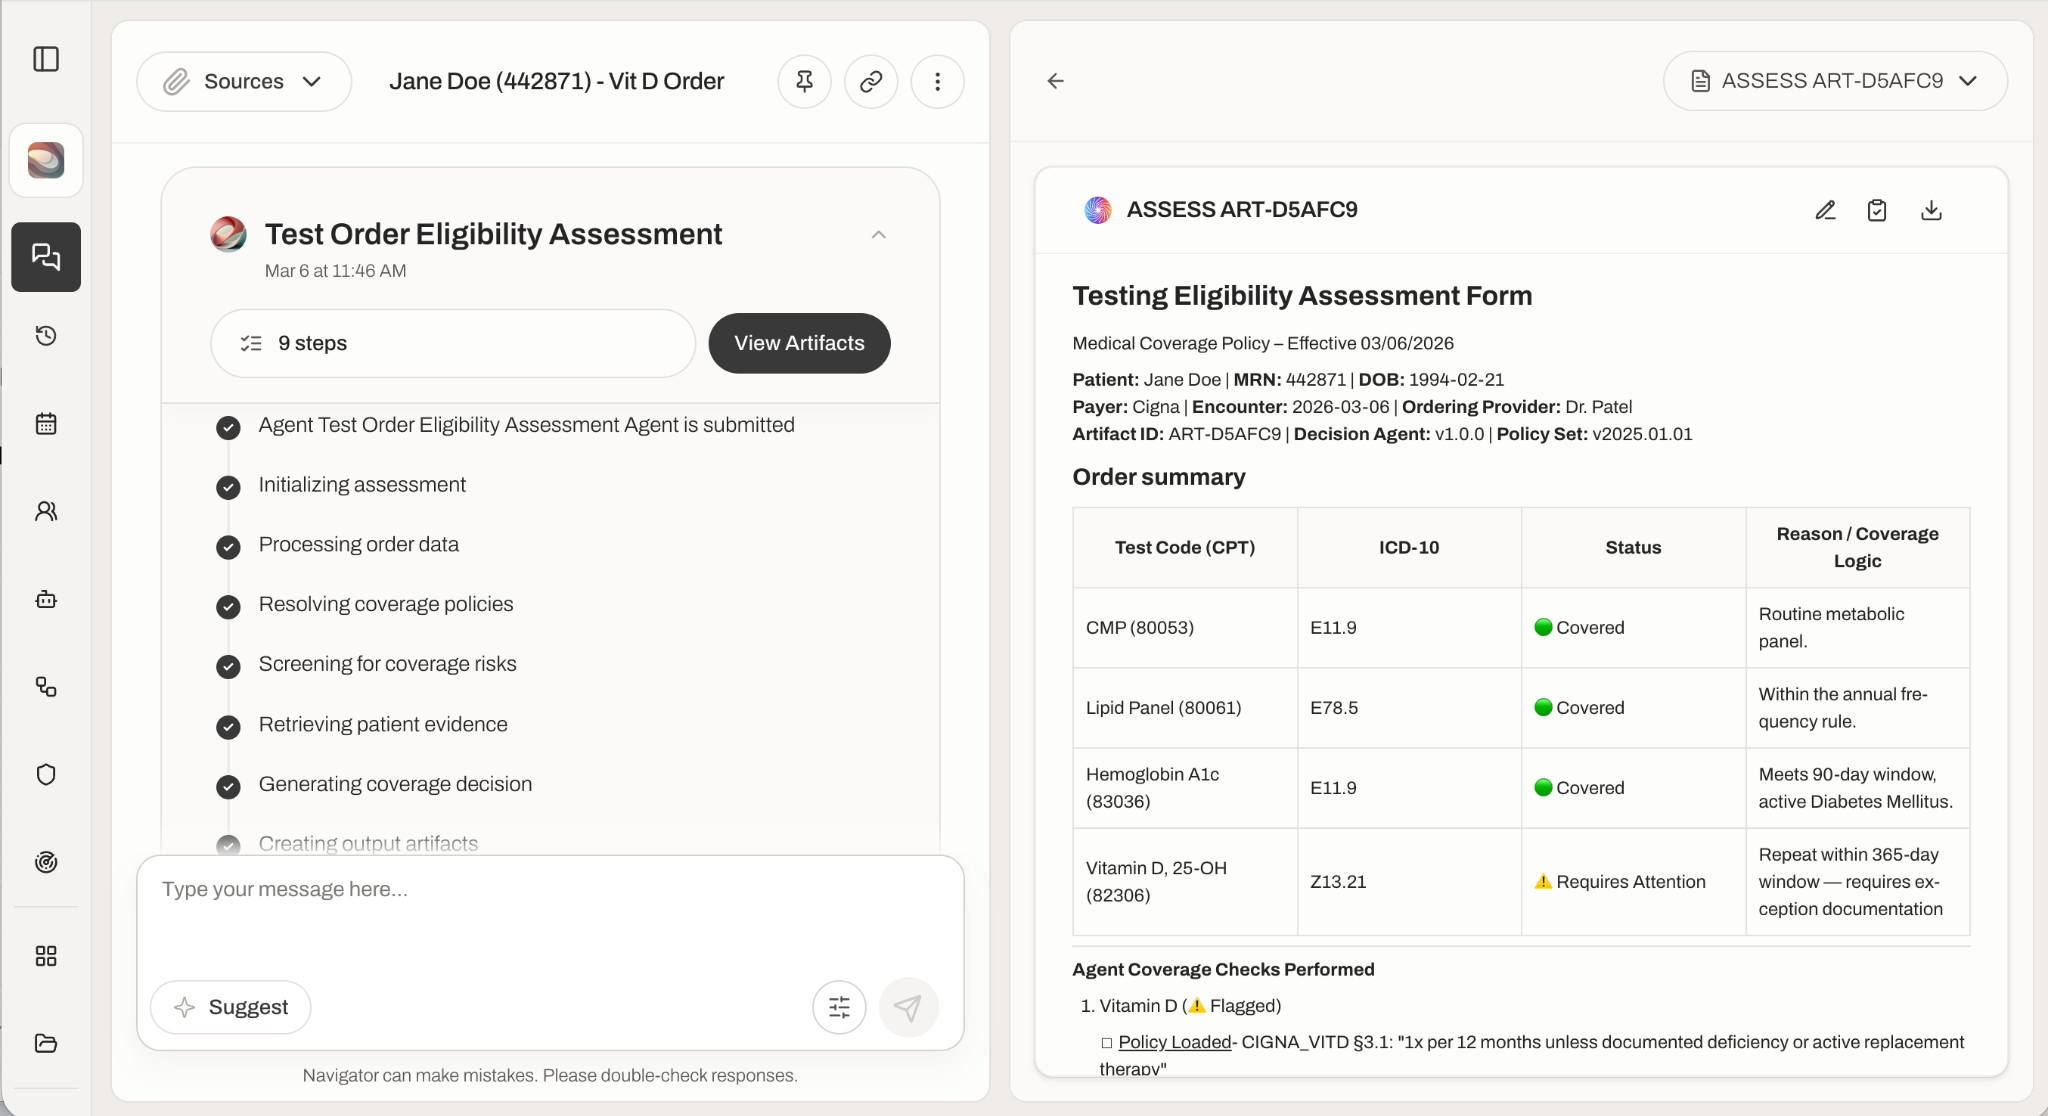Open the workflows shapes icon
2048x1116 pixels.
coord(46,687)
